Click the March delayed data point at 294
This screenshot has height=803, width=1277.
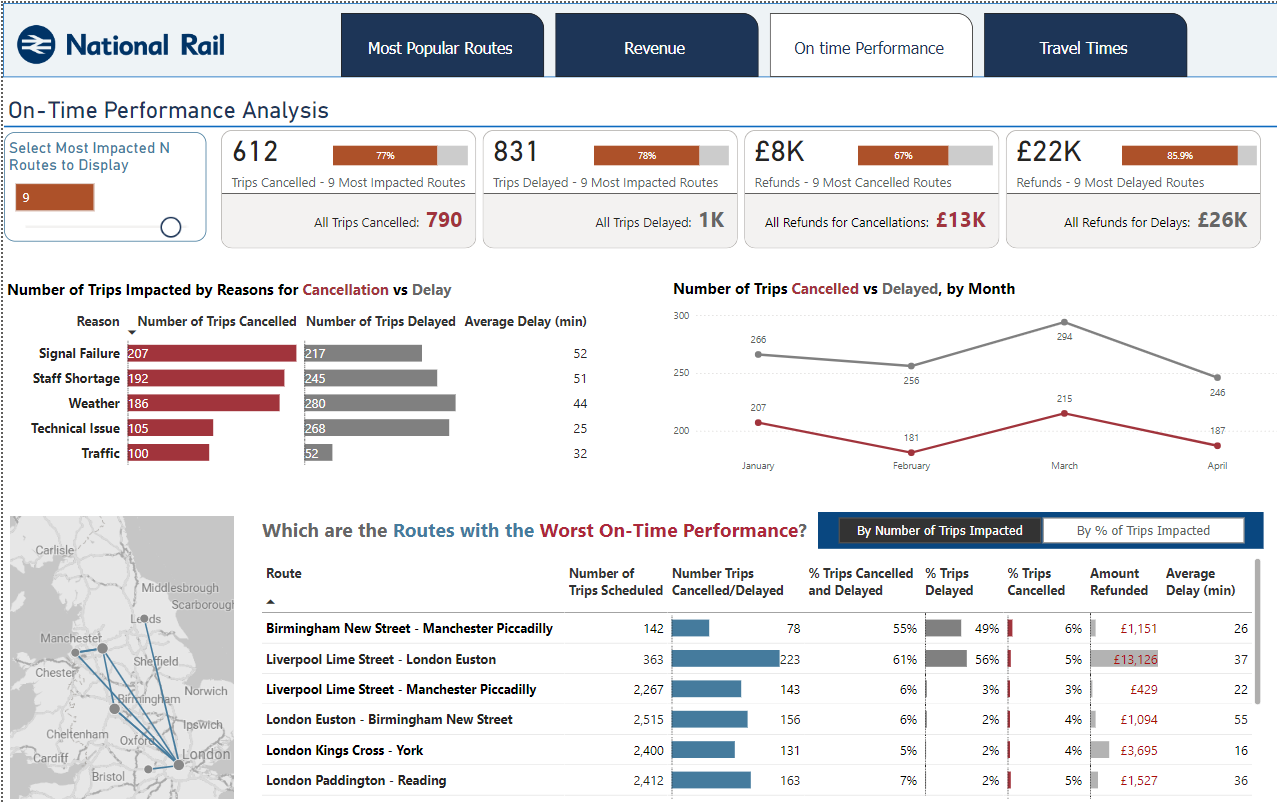(1064, 323)
